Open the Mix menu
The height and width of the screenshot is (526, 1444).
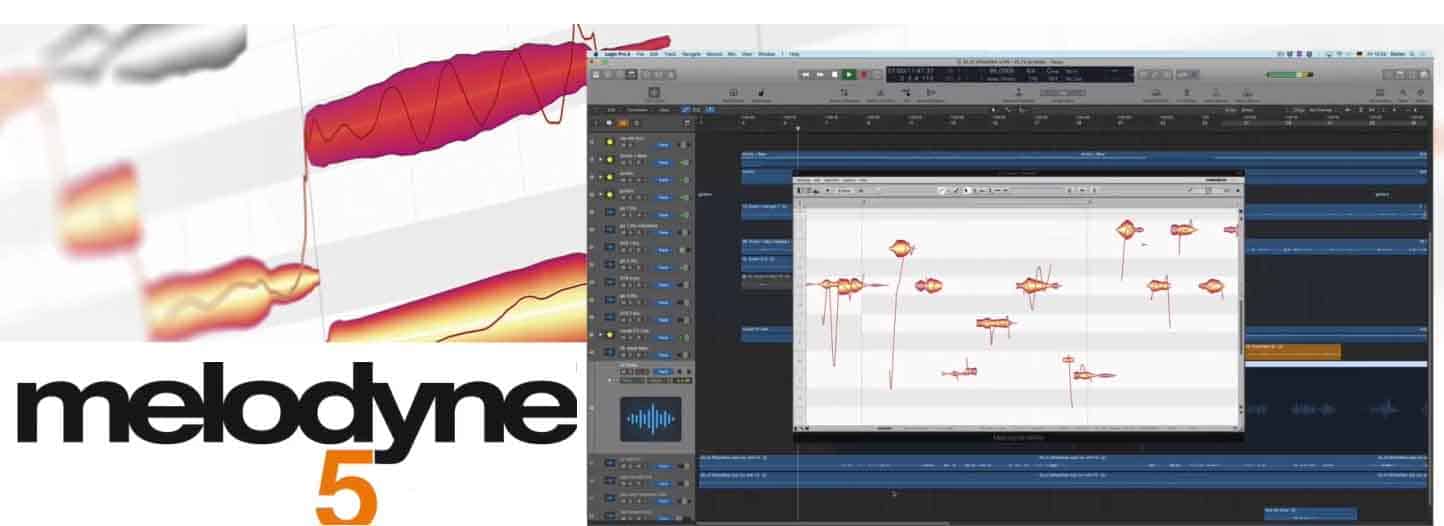coord(732,54)
